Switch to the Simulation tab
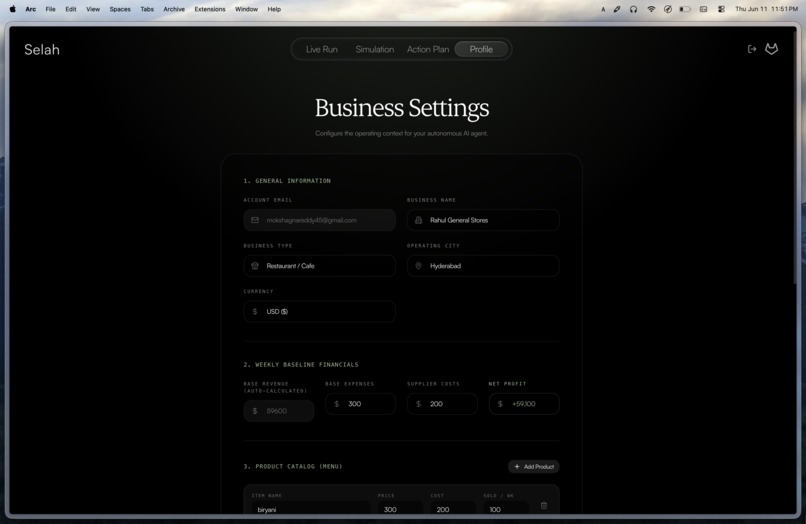Screen dimensions: 806x524 point(375,49)
